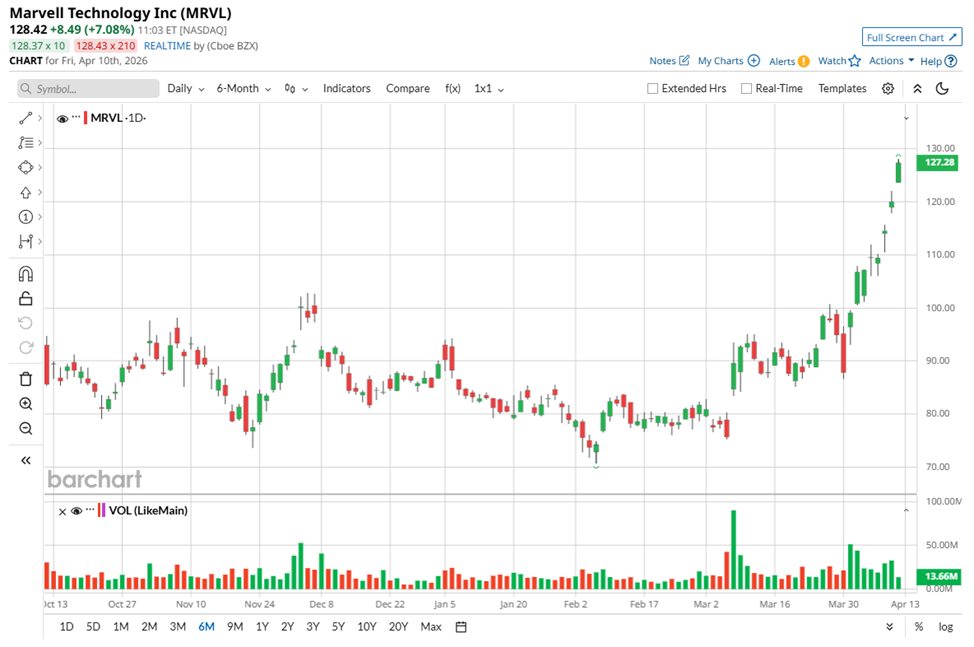Open the Compare menu

point(407,89)
